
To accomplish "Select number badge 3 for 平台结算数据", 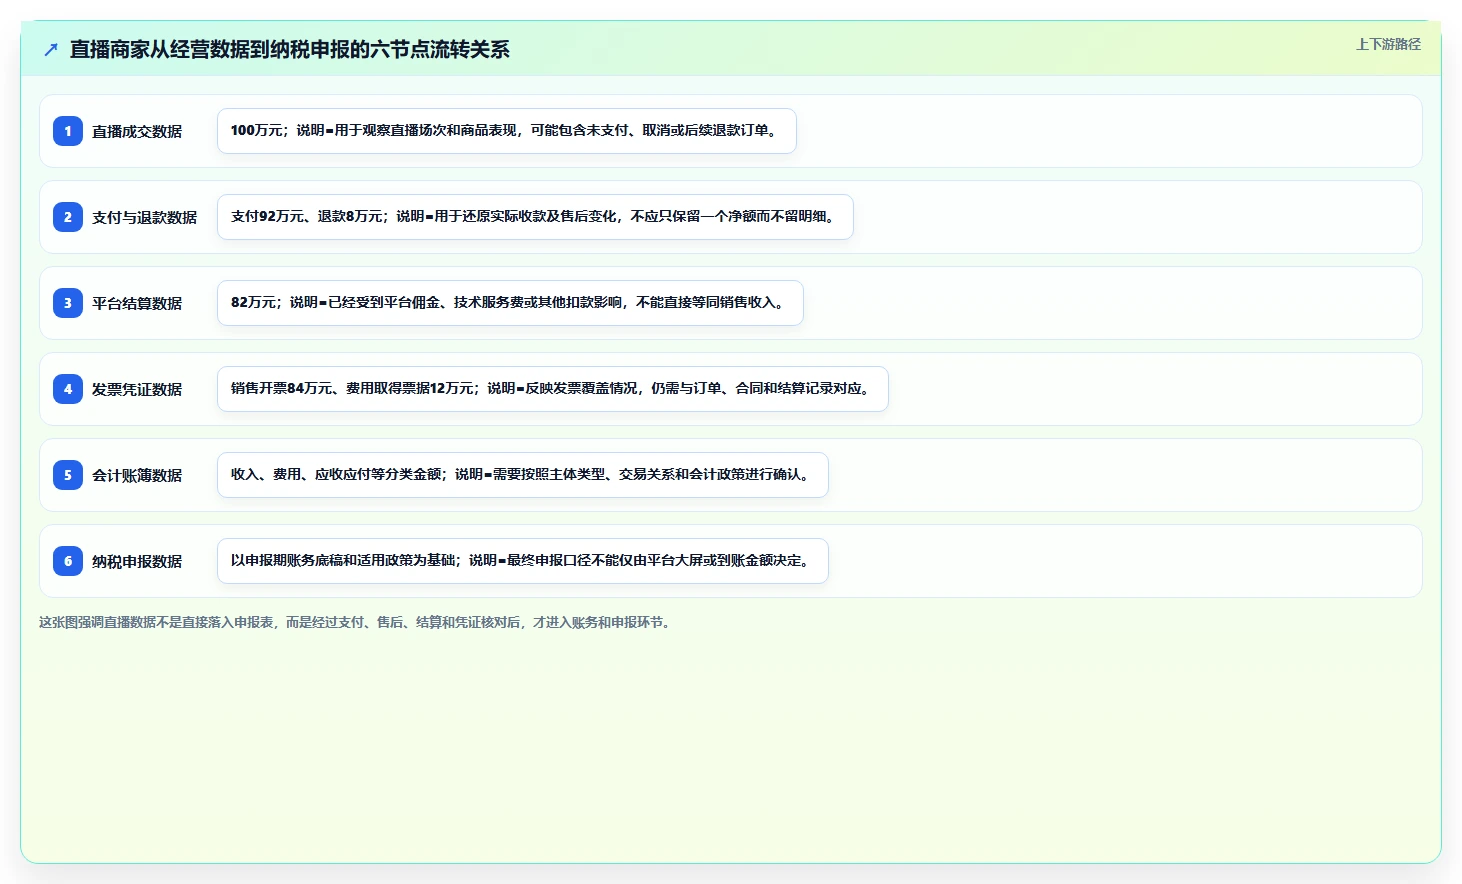I will tap(68, 303).
